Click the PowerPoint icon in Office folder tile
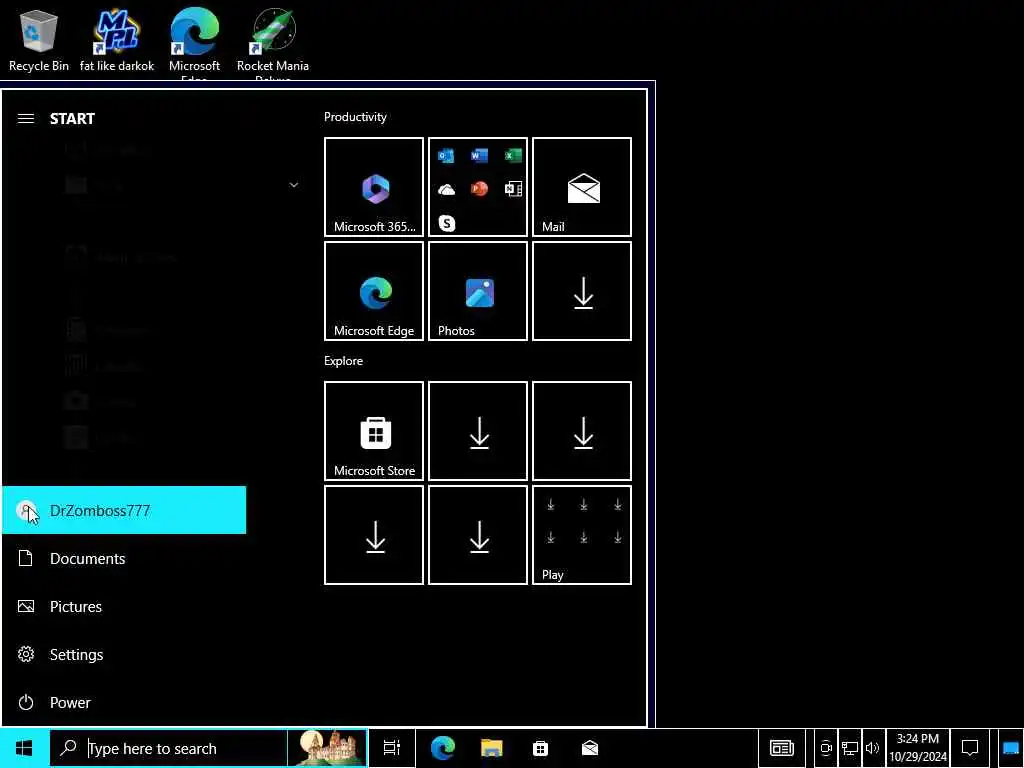The height and width of the screenshot is (768, 1024). coord(479,189)
